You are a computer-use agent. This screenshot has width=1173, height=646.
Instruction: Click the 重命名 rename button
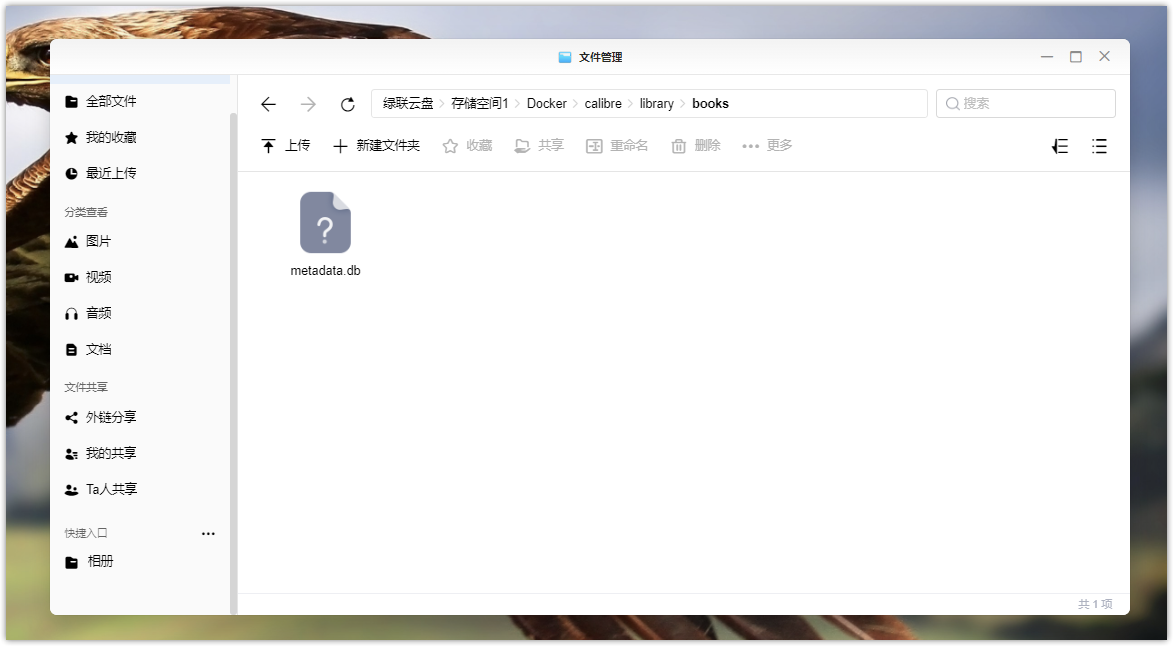point(616,146)
